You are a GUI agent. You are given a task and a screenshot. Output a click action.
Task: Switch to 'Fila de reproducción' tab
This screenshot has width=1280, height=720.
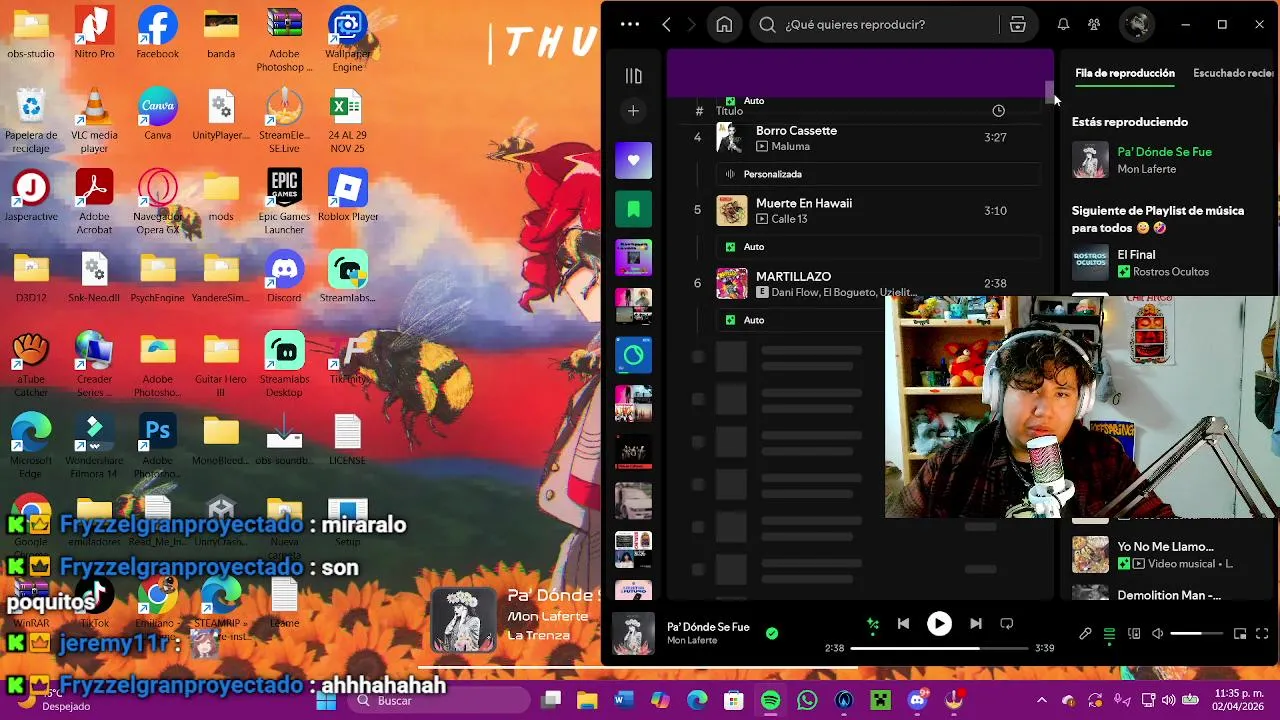pyautogui.click(x=1125, y=73)
